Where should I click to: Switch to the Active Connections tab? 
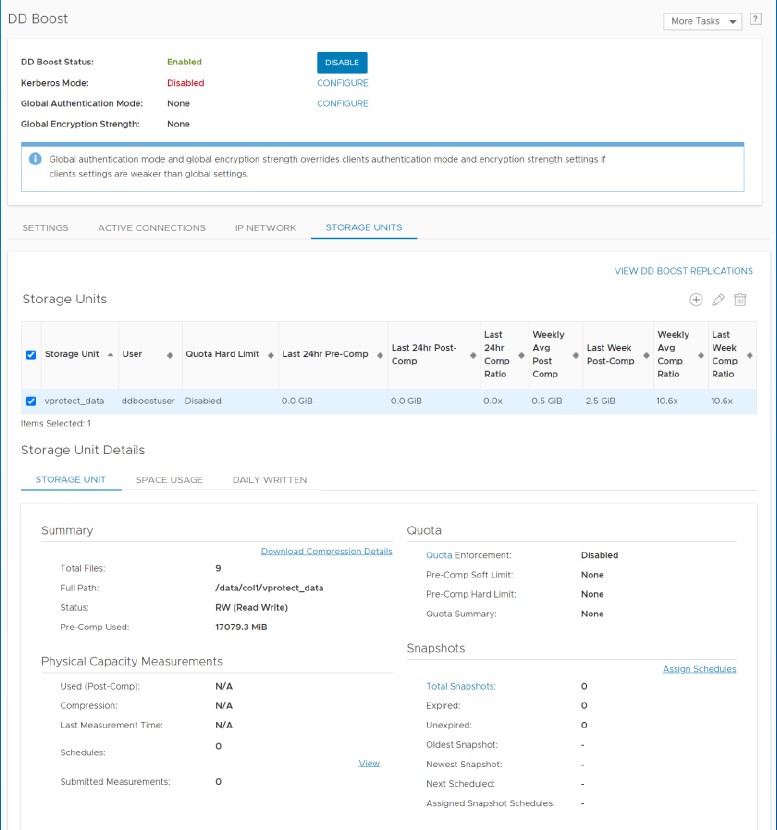[152, 228]
